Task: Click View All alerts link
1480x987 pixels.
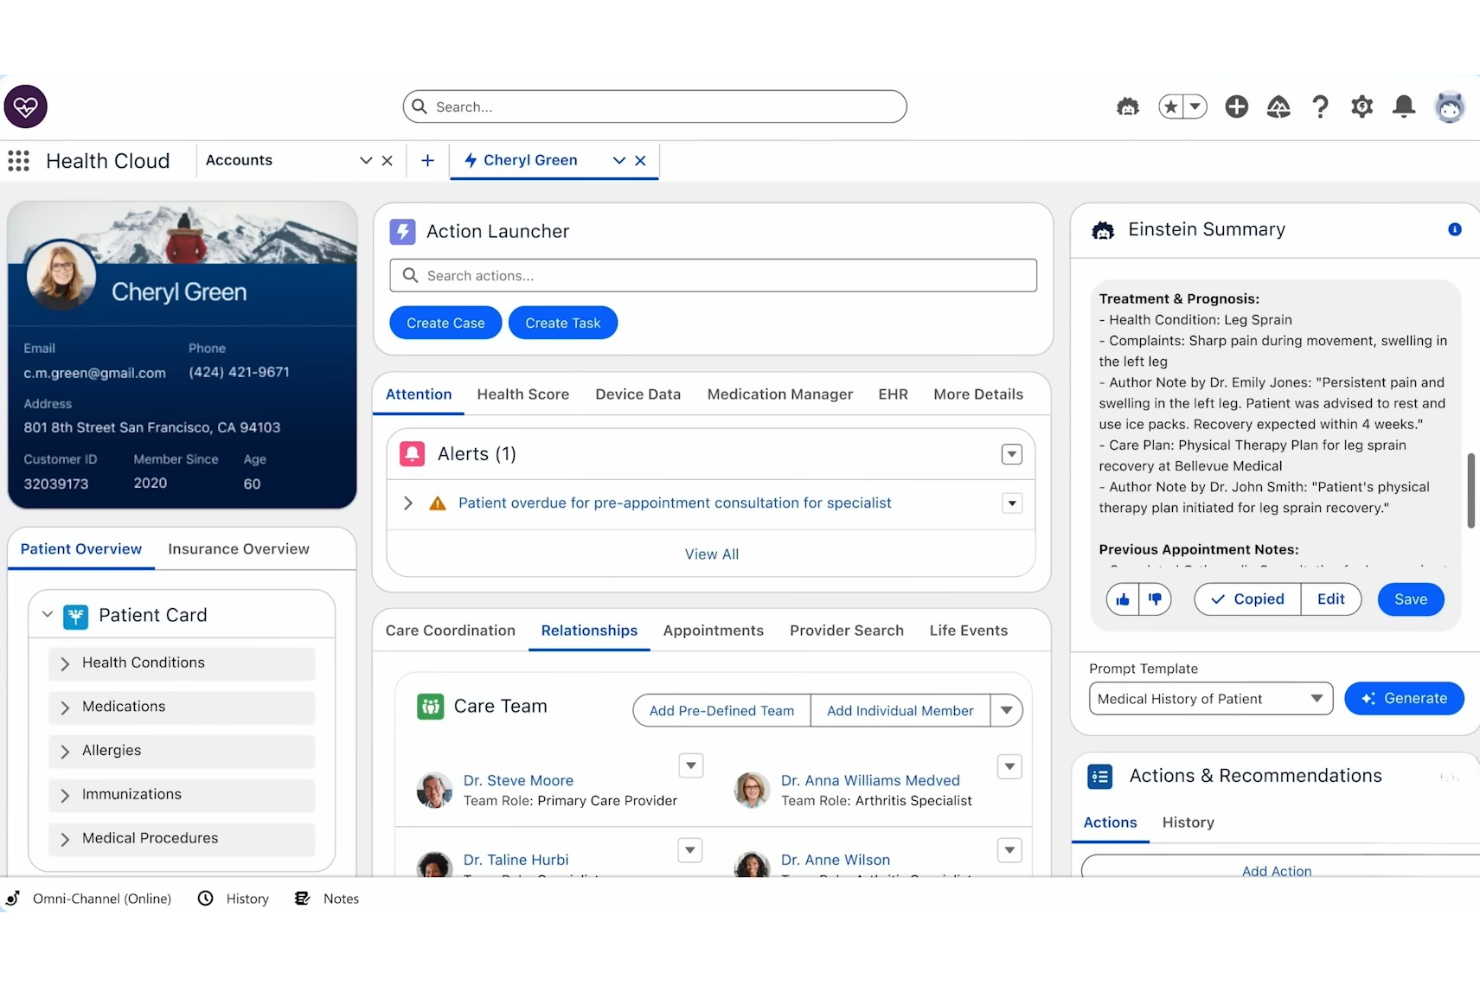Action: click(712, 555)
